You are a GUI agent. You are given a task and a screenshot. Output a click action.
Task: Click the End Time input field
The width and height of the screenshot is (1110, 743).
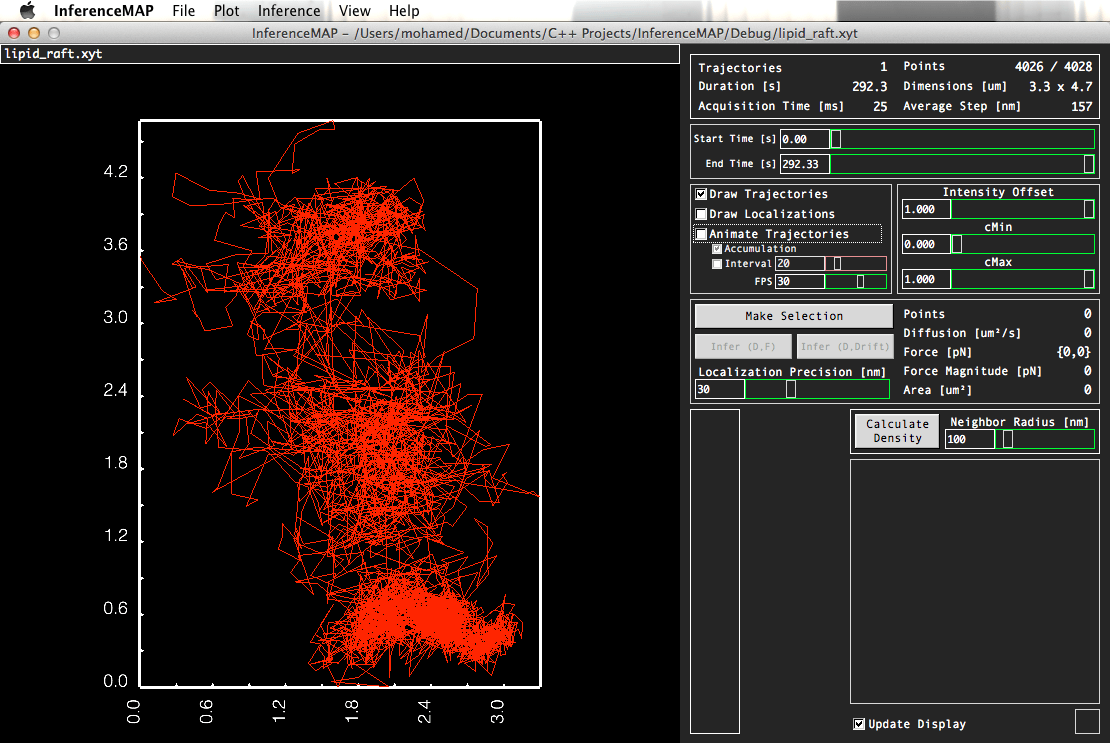coord(805,164)
